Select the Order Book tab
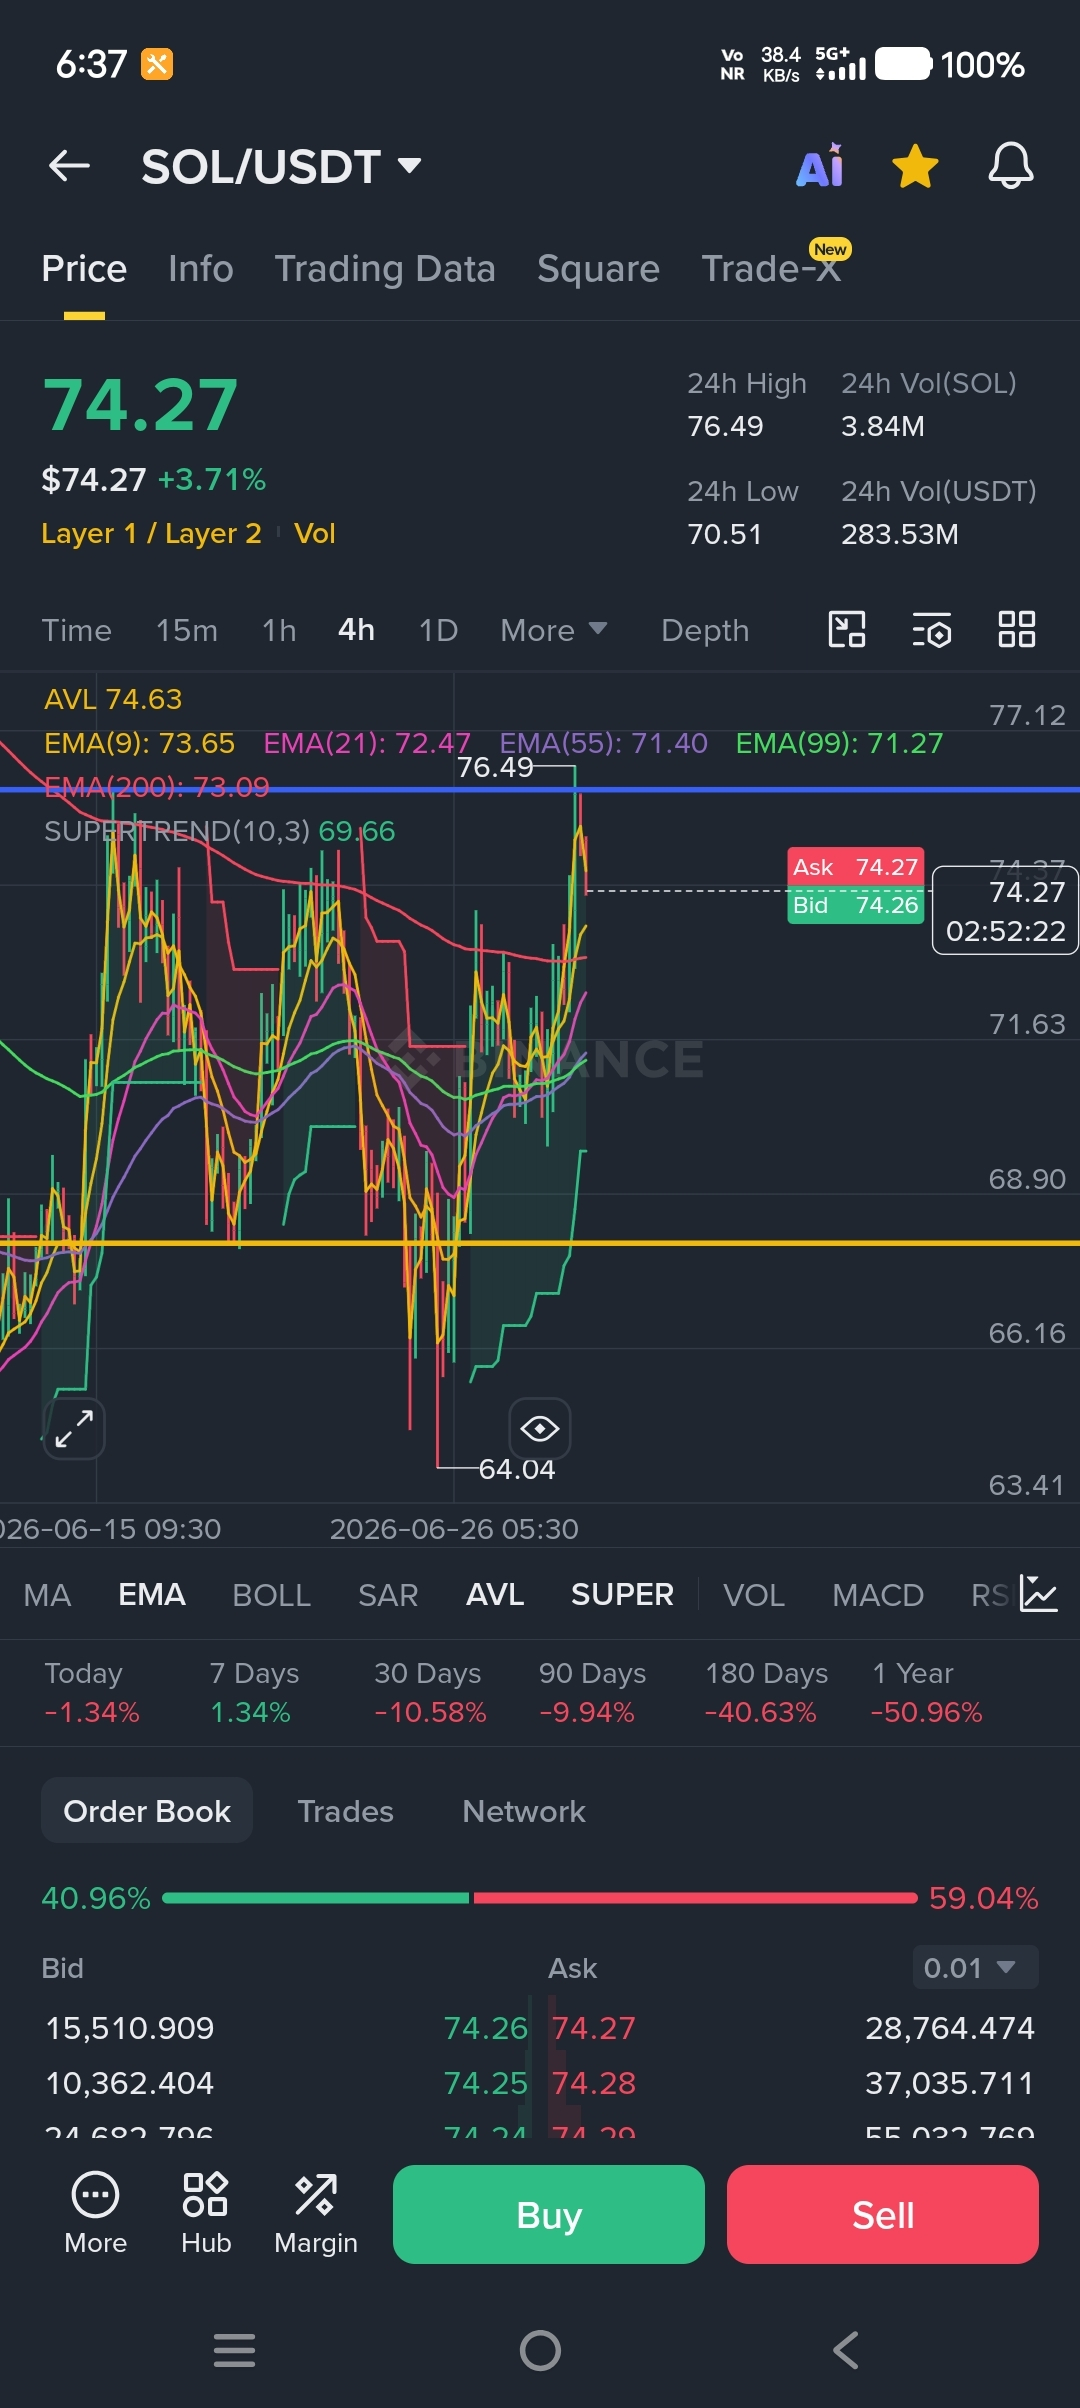 tap(147, 1811)
